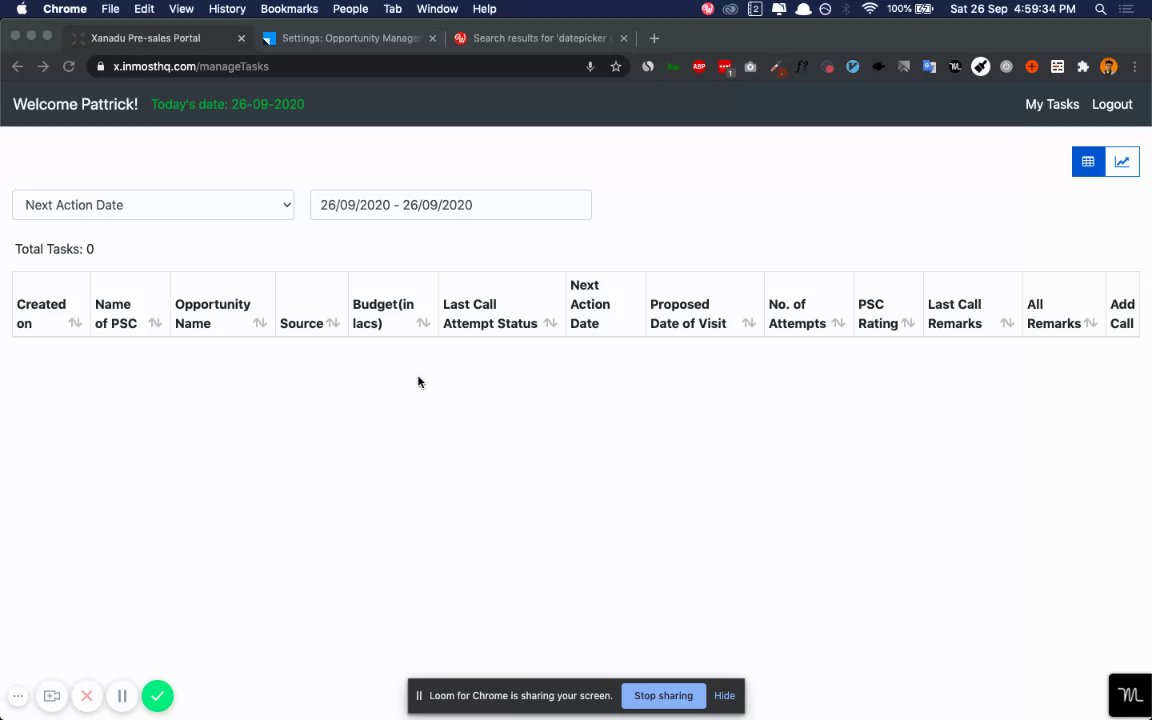Image resolution: width=1152 pixels, height=720 pixels.
Task: Open the People menu
Action: pyautogui.click(x=350, y=9)
